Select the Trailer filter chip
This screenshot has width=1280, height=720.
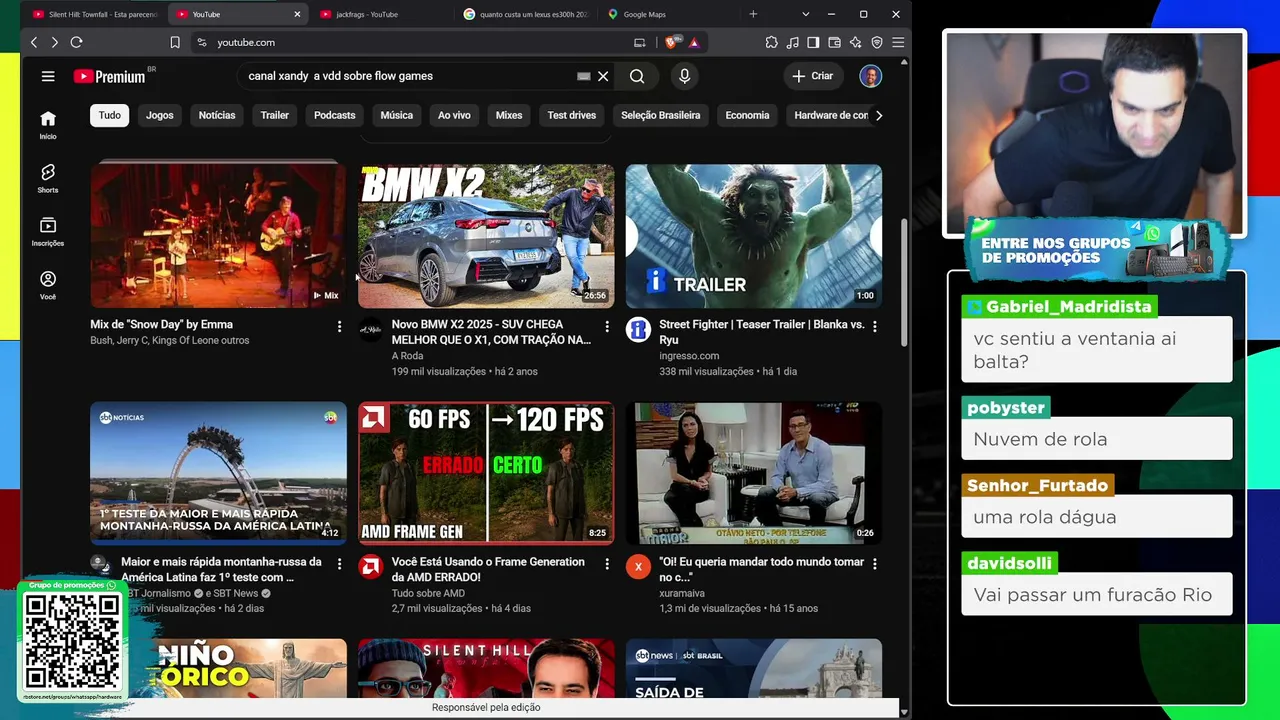[275, 115]
